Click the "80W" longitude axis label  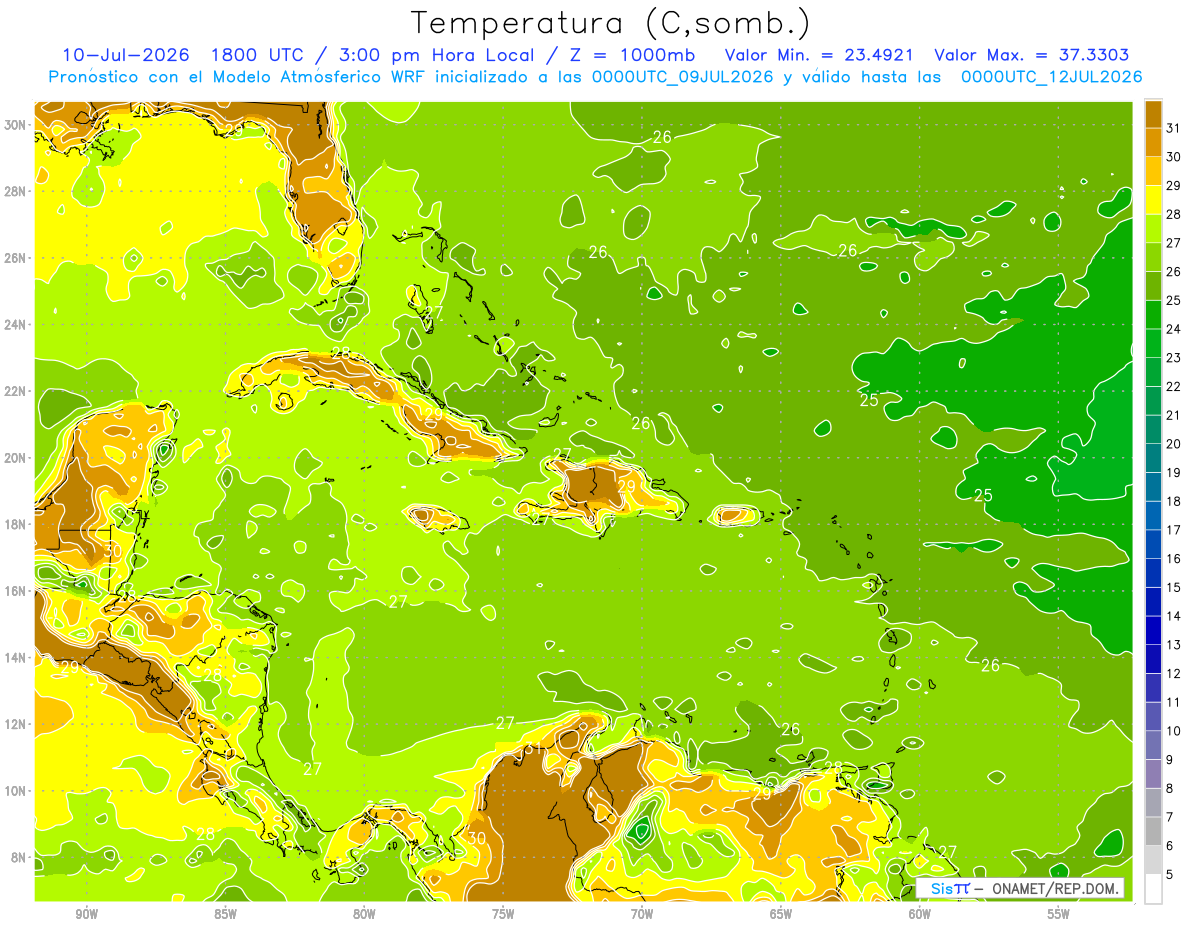364,914
